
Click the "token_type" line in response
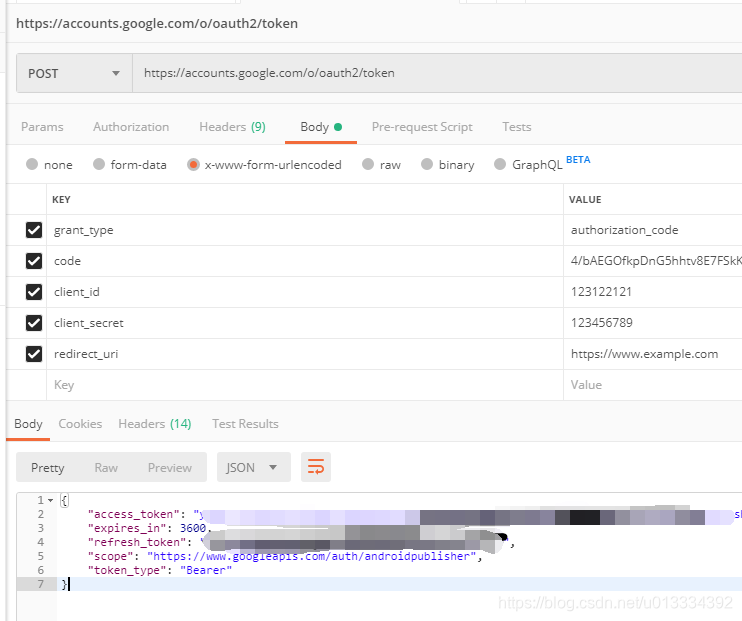[x=160, y=570]
